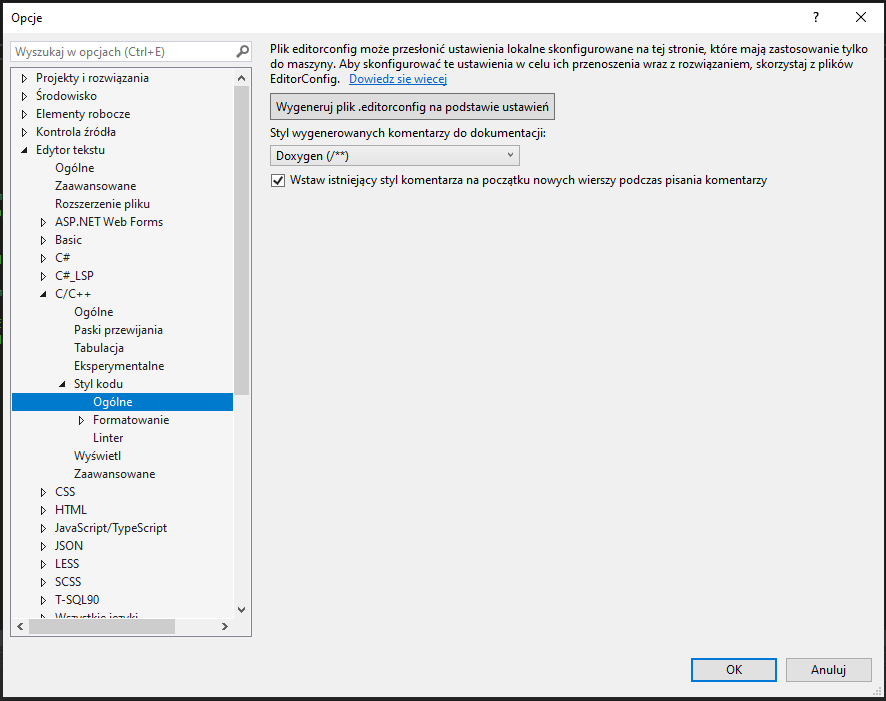Click the help question mark icon
The image size is (886, 701).
pos(816,17)
